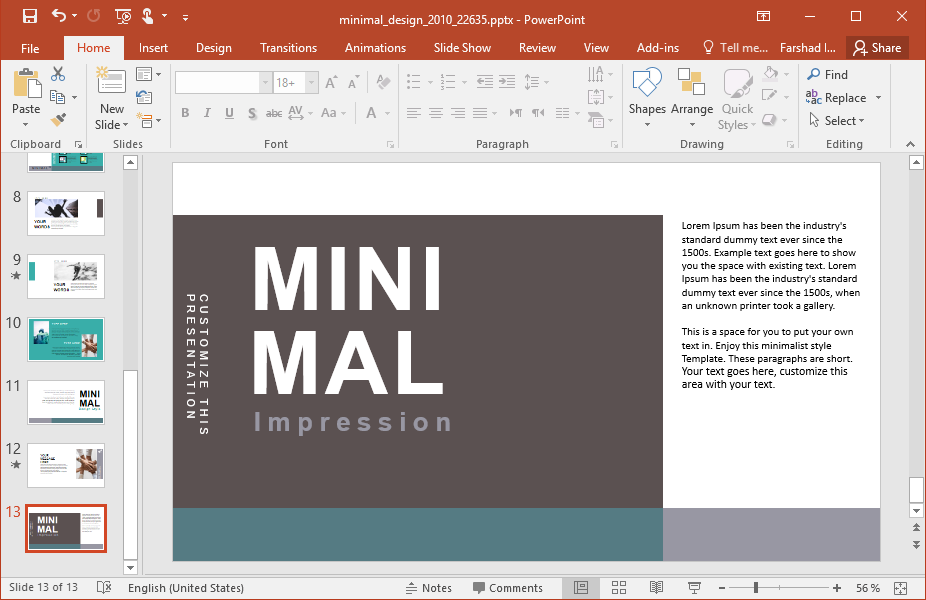This screenshot has height=600, width=926.
Task: Open the font size dropdown
Action: point(312,83)
